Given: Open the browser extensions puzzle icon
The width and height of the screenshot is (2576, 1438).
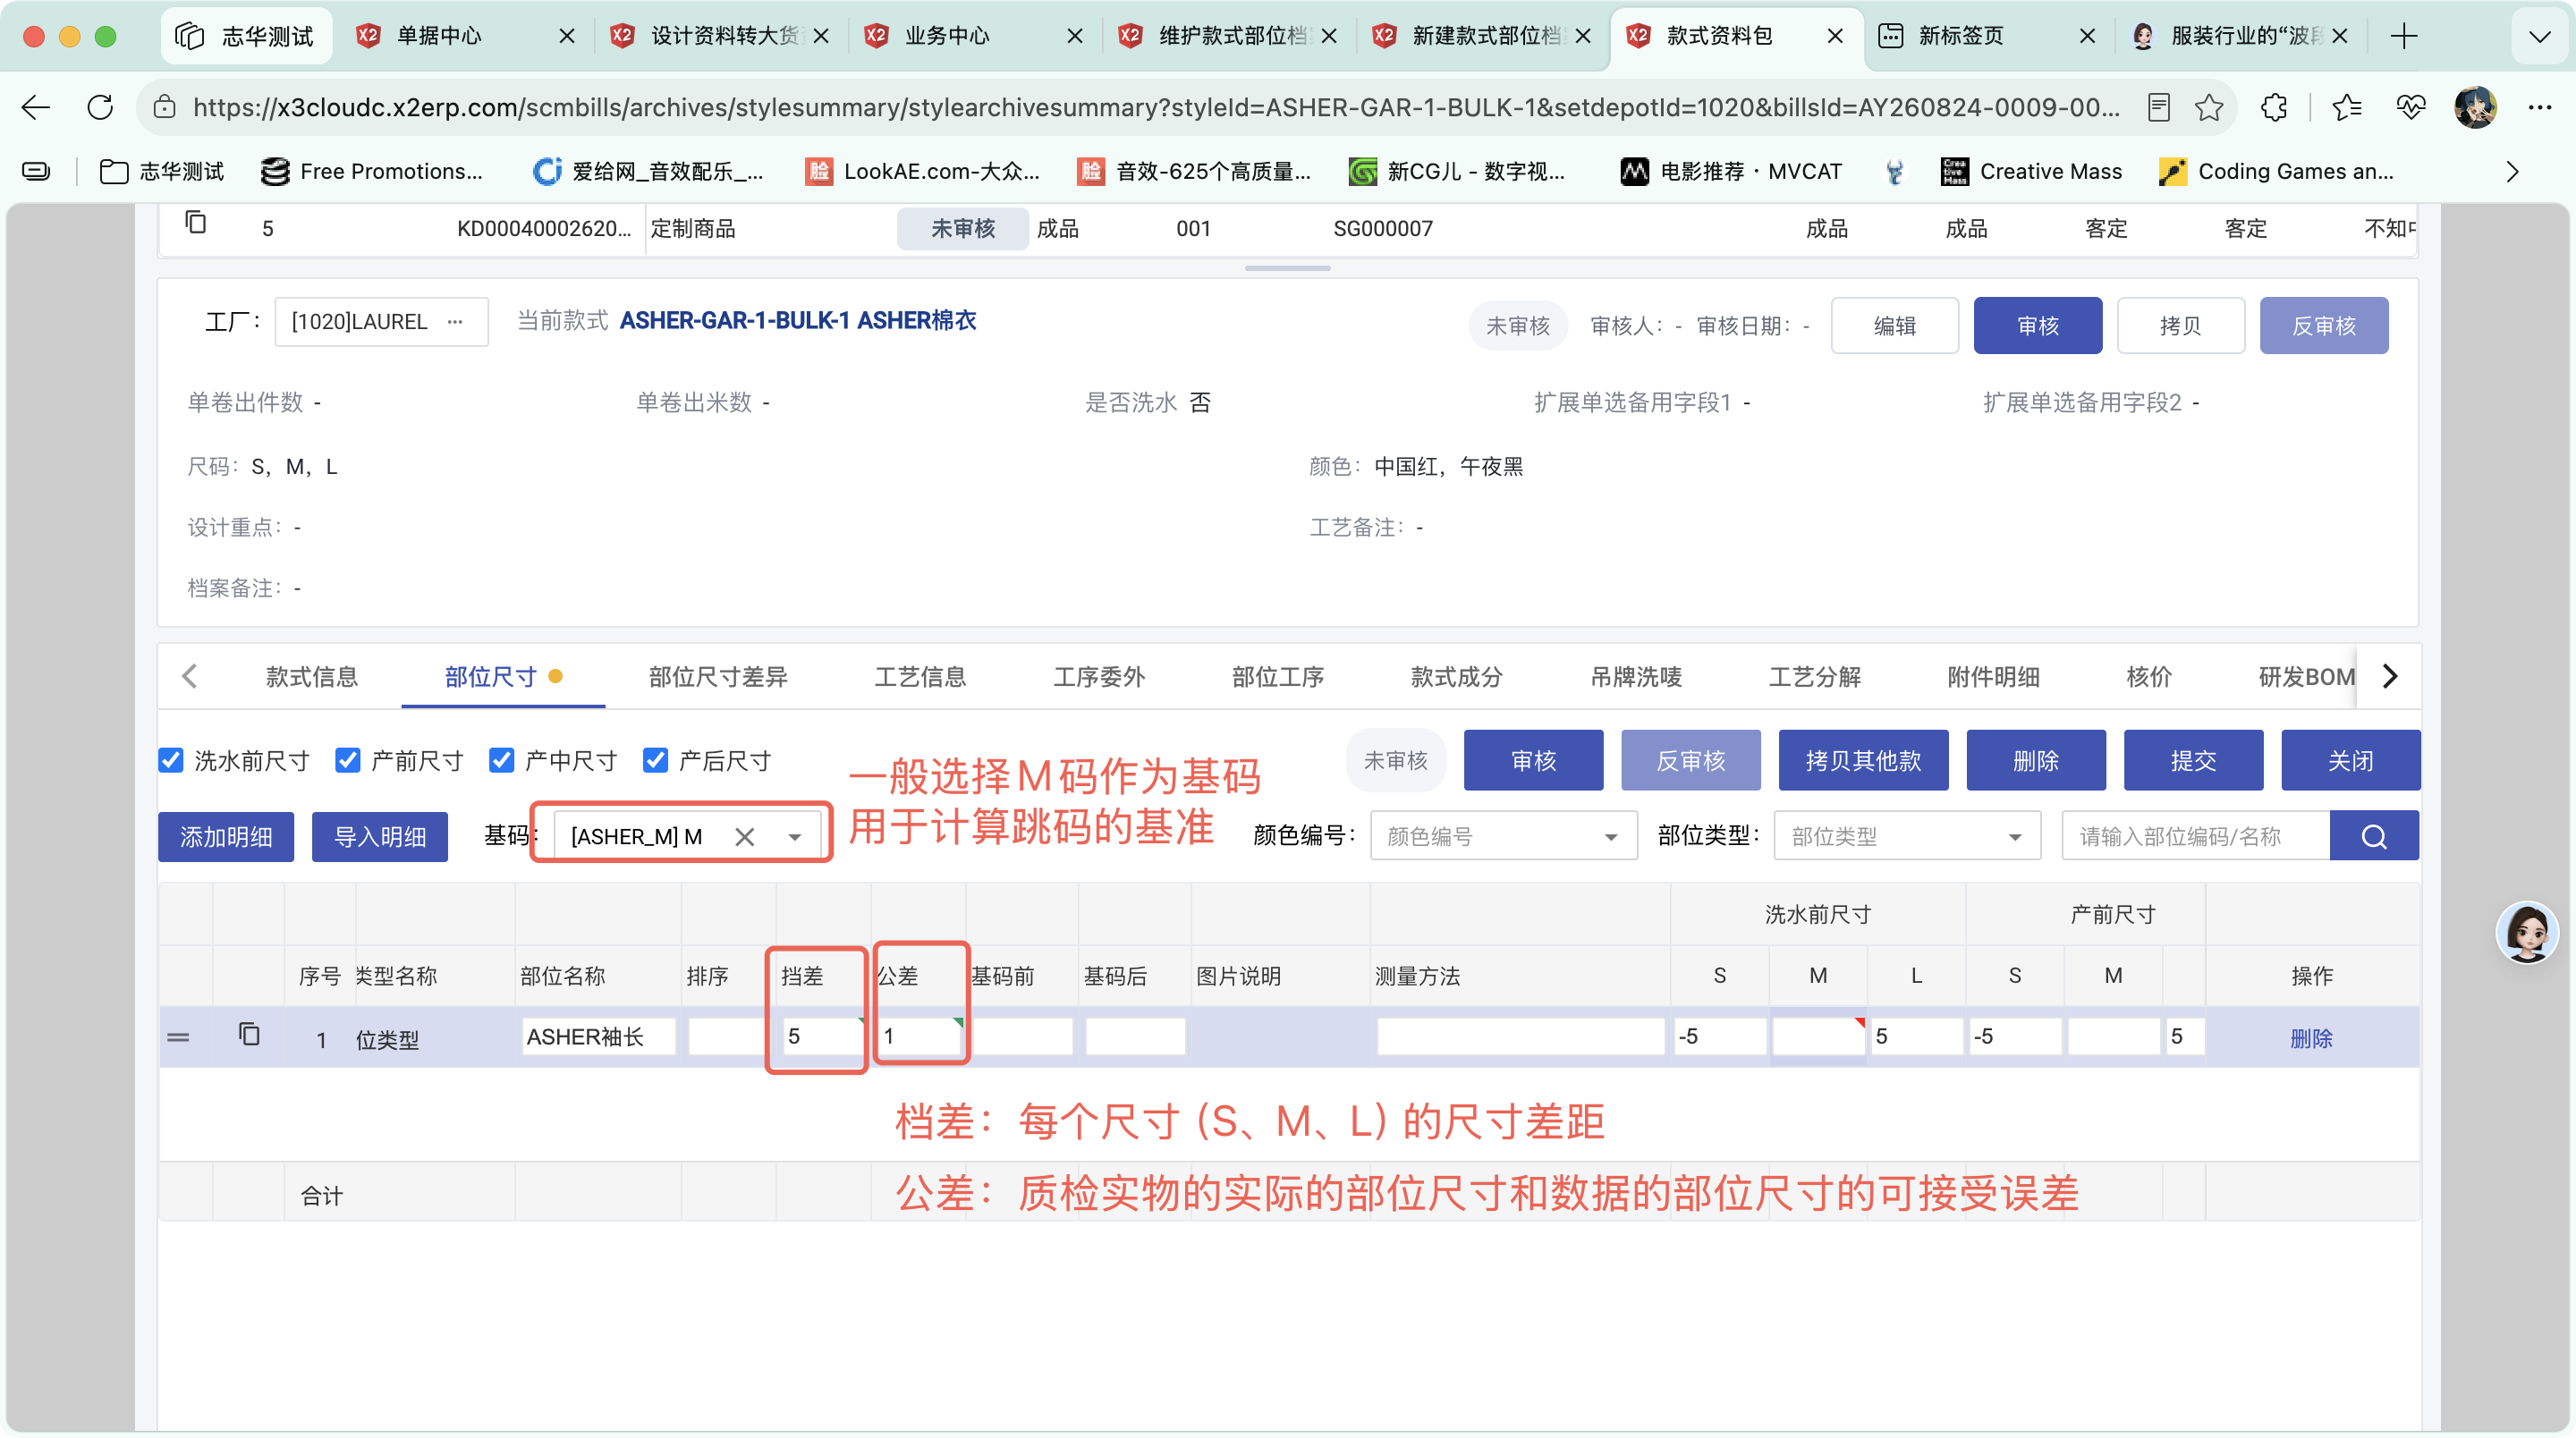Looking at the screenshot, I should tap(2273, 107).
